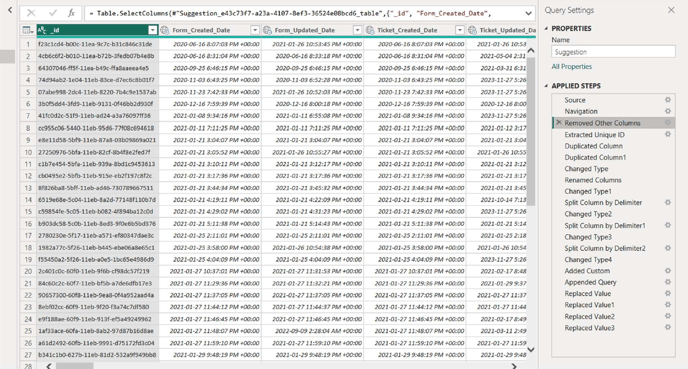Open gear for Added Custom step
Screen dimensions: 688x369
click(x=667, y=271)
